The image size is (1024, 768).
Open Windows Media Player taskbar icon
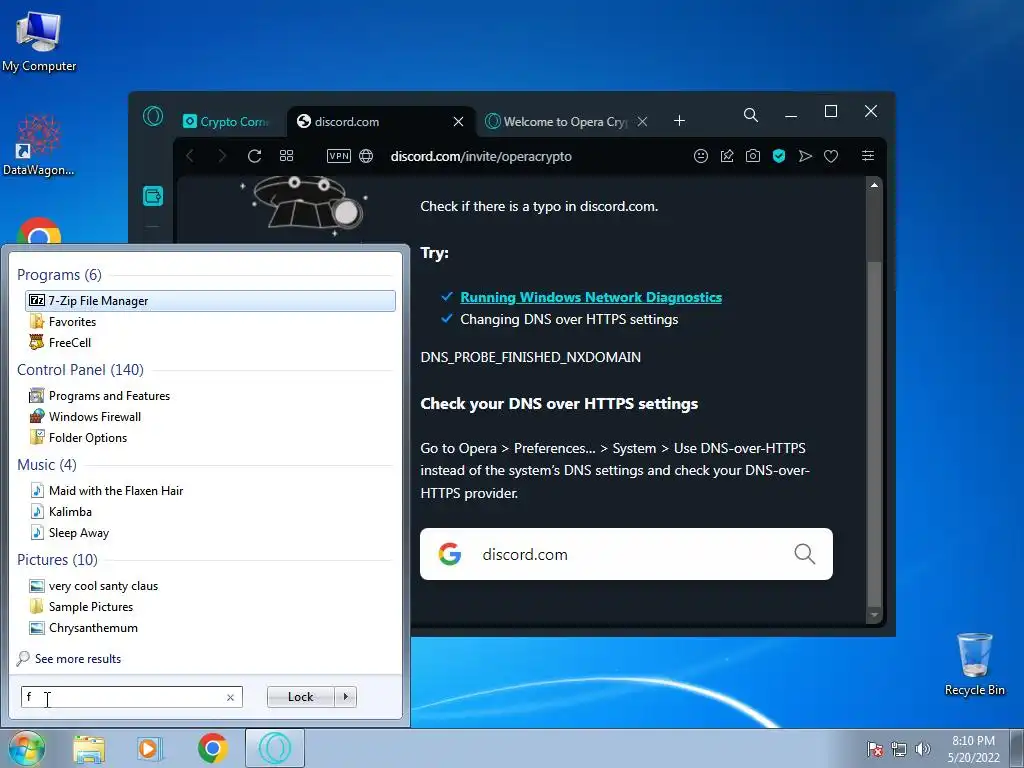click(149, 748)
